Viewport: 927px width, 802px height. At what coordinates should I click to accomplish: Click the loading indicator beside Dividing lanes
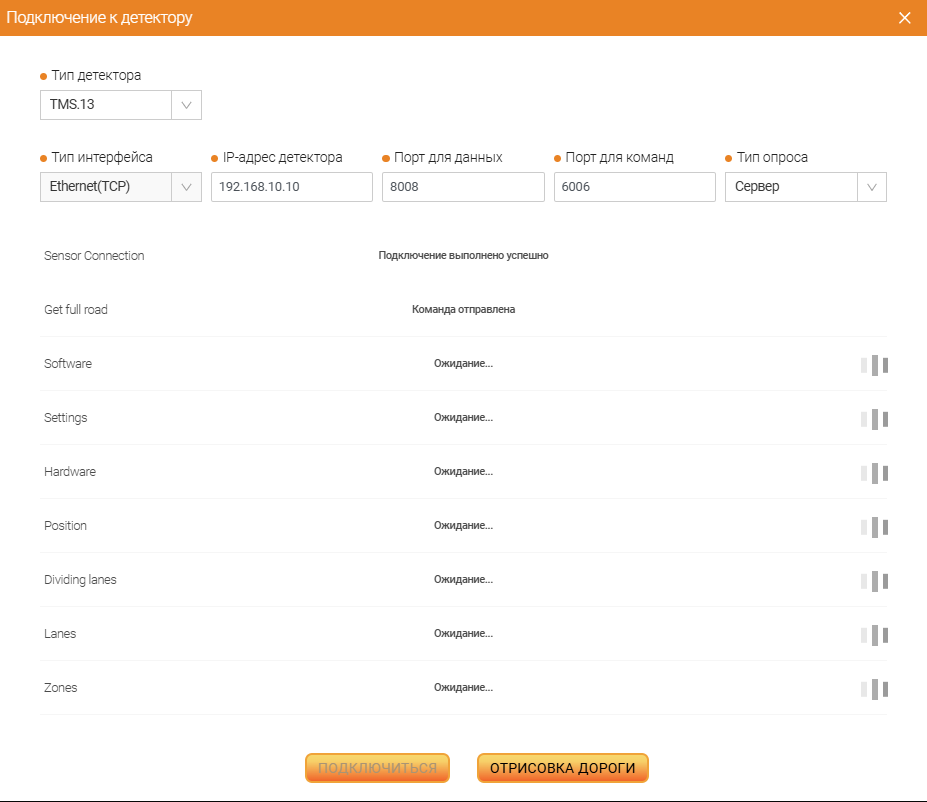pyautogui.click(x=872, y=581)
